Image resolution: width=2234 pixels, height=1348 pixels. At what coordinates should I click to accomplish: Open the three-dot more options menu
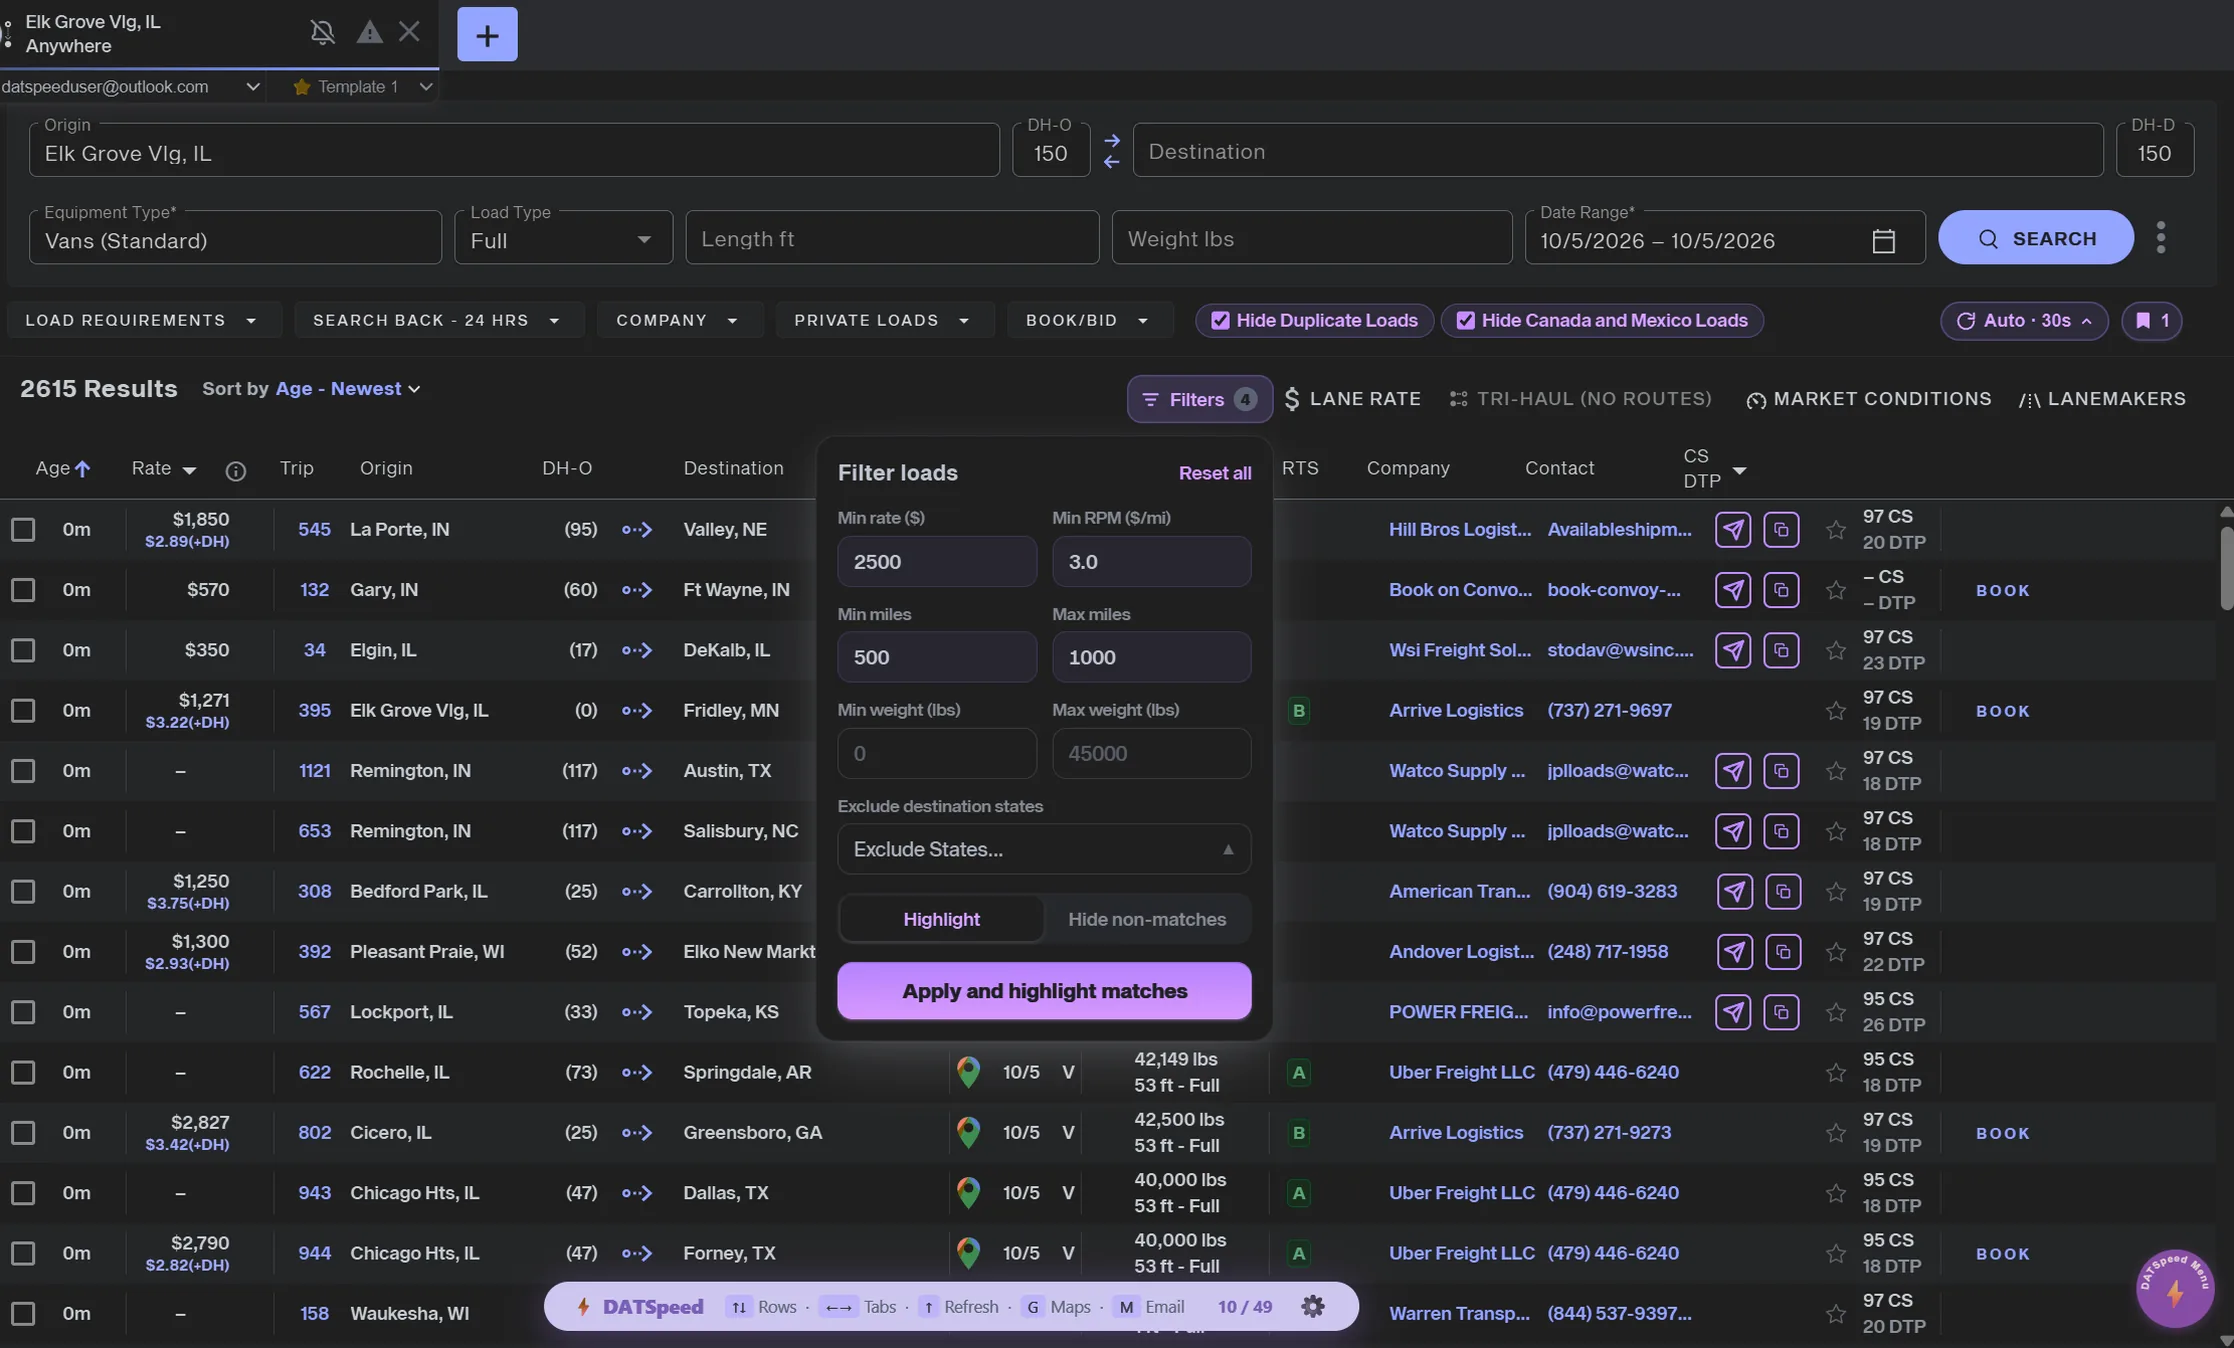(x=2161, y=237)
